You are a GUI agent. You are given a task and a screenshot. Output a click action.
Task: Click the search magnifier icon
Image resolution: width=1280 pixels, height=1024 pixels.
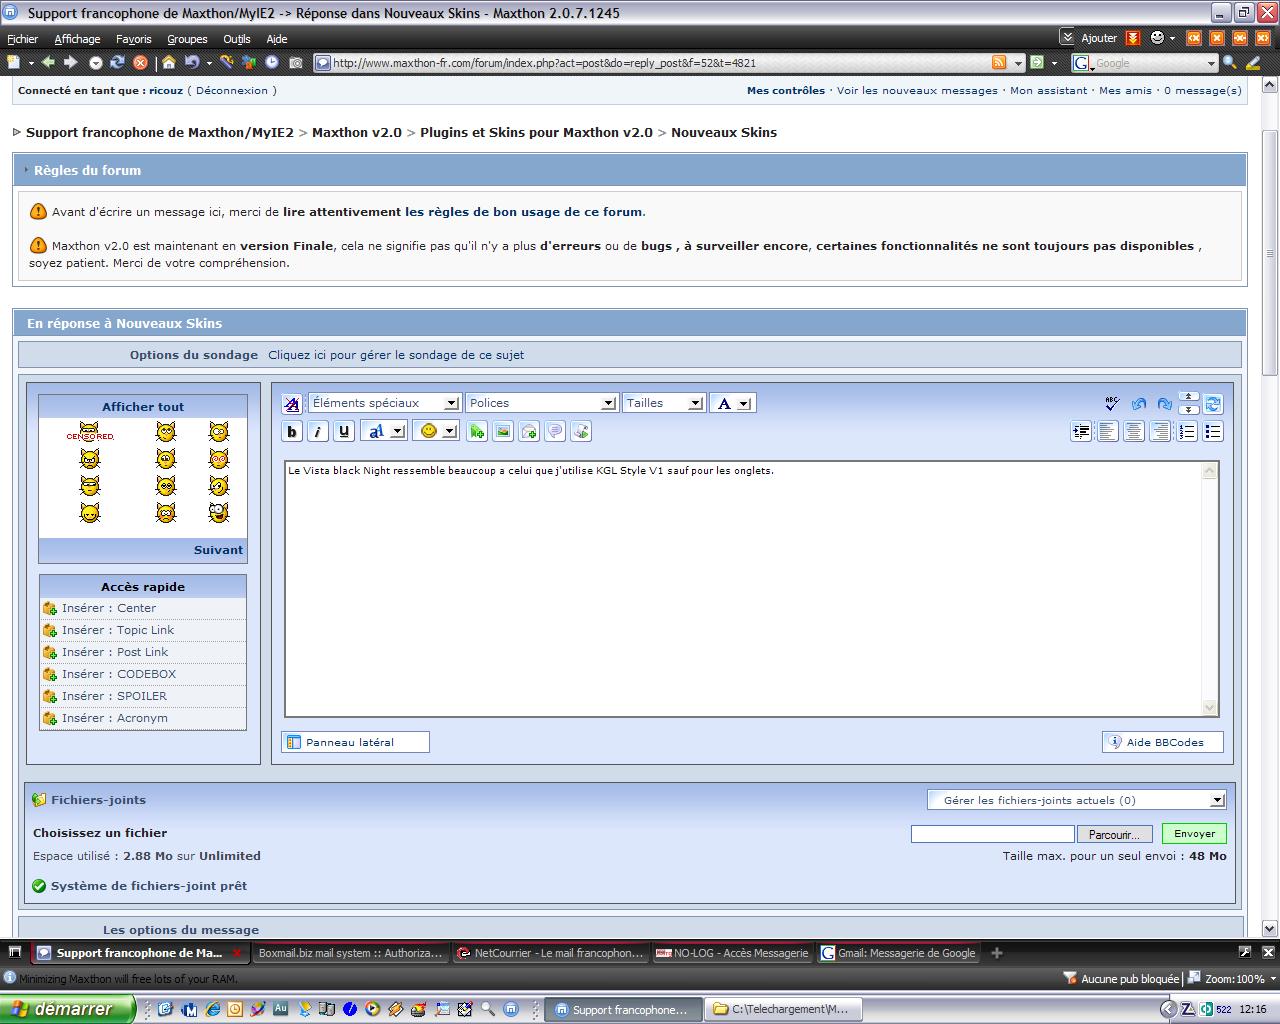click(1229, 62)
